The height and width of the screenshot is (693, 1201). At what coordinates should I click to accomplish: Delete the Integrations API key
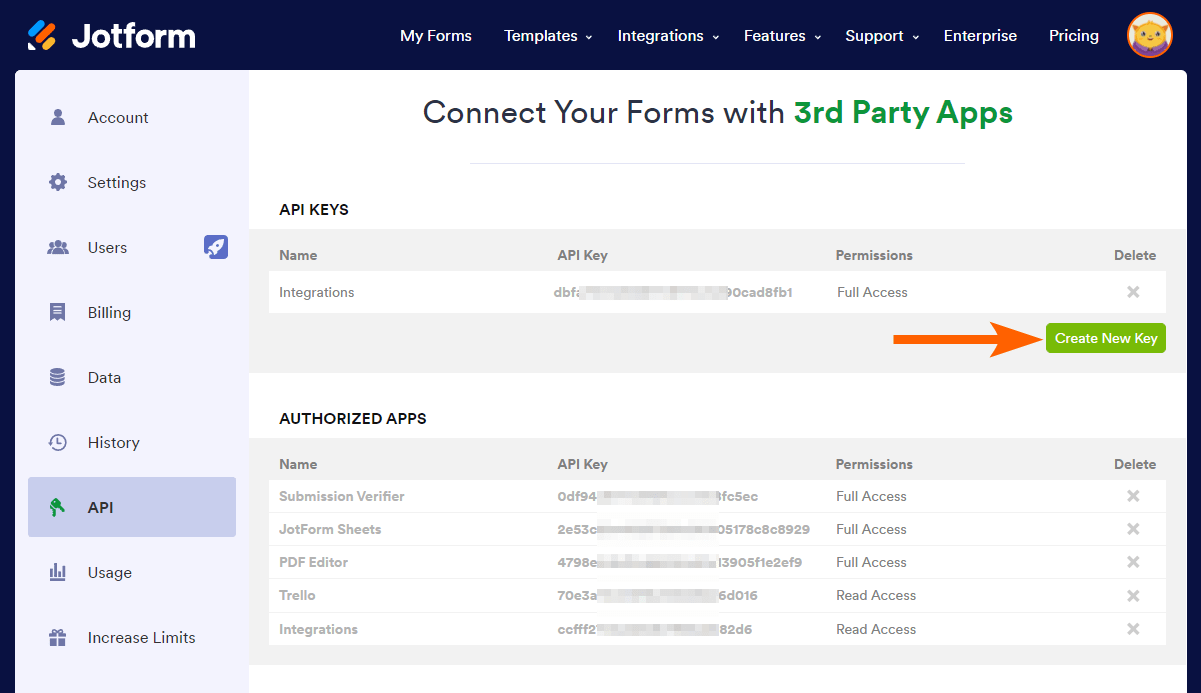pyautogui.click(x=1133, y=292)
